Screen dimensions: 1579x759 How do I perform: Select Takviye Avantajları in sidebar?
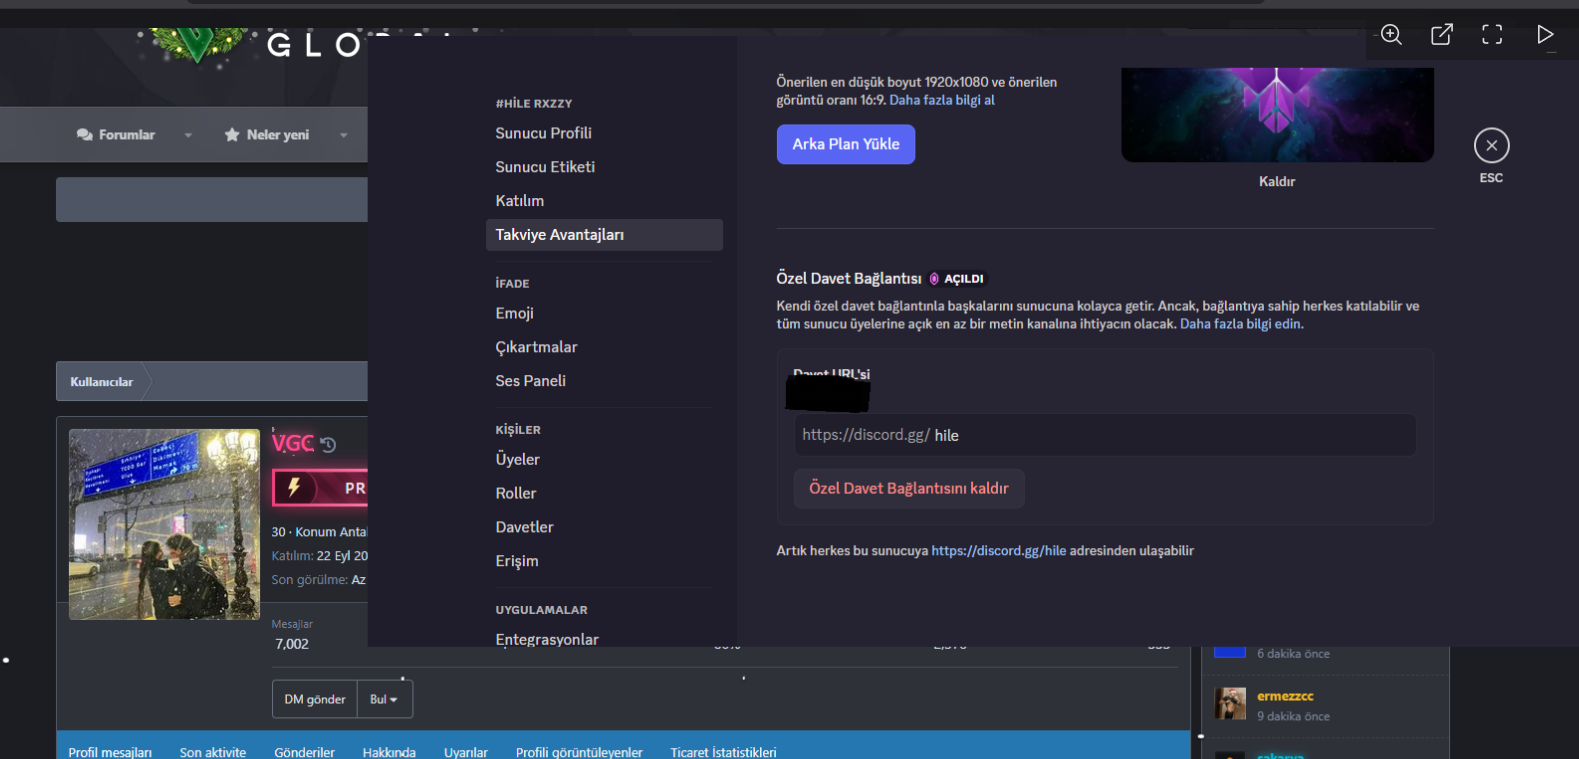click(604, 235)
